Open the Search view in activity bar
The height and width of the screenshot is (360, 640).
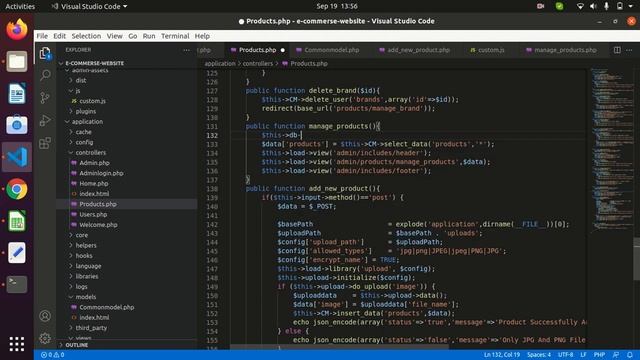point(45,75)
